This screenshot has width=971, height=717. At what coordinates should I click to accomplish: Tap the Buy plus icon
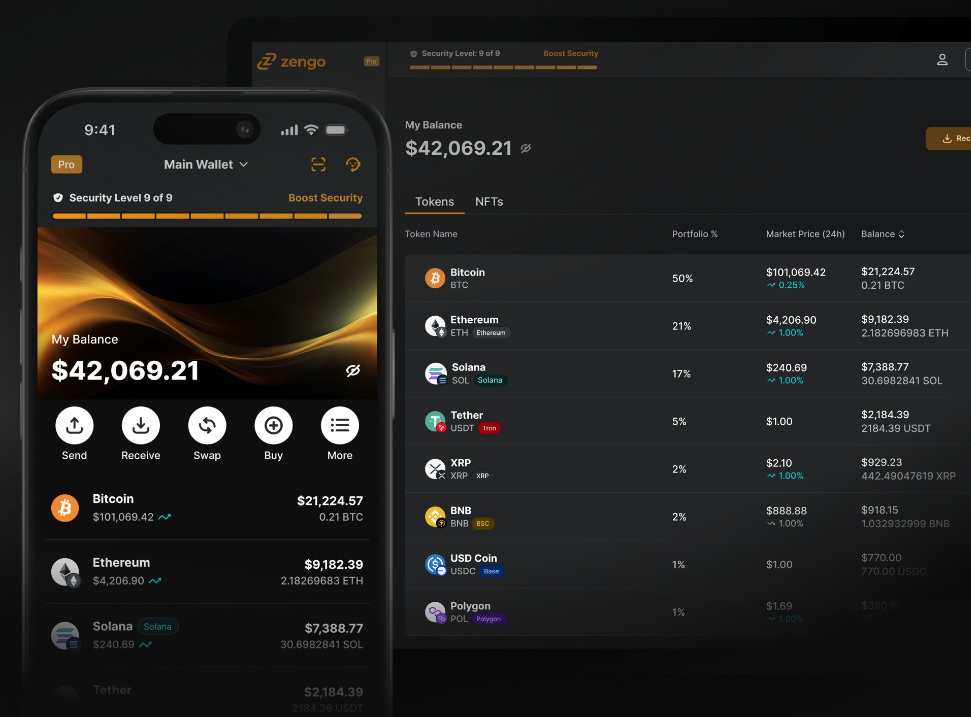coord(273,425)
